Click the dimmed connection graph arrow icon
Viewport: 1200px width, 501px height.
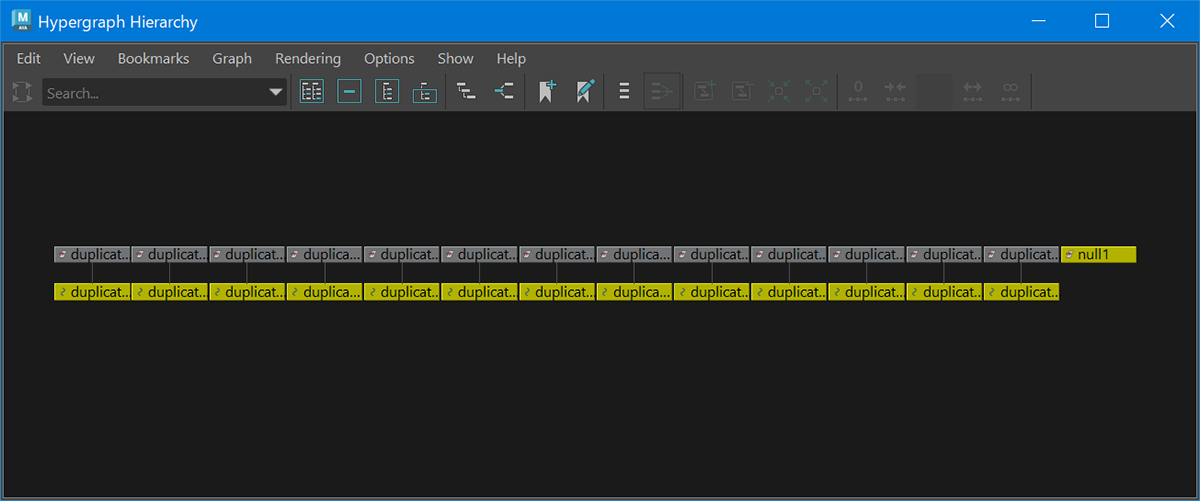click(662, 92)
